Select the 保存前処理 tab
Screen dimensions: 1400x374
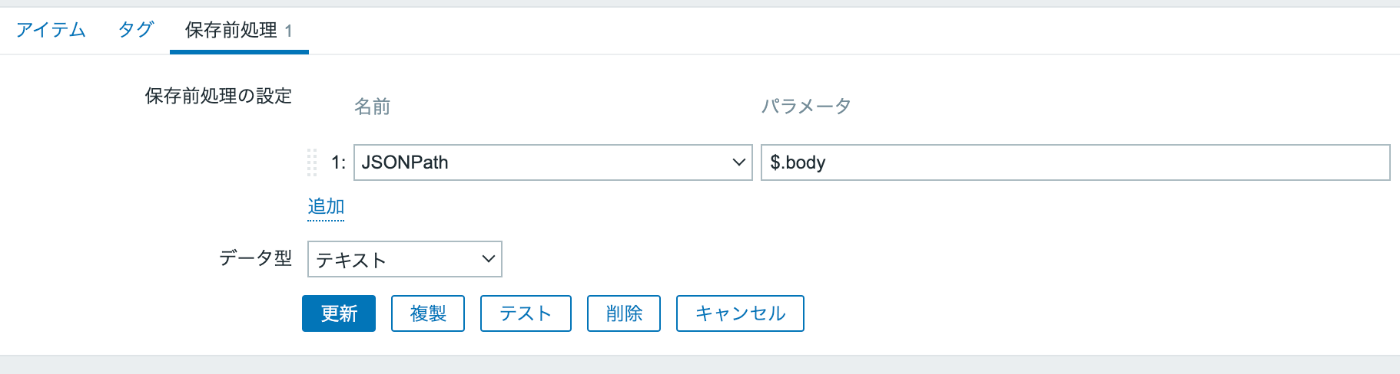239,30
